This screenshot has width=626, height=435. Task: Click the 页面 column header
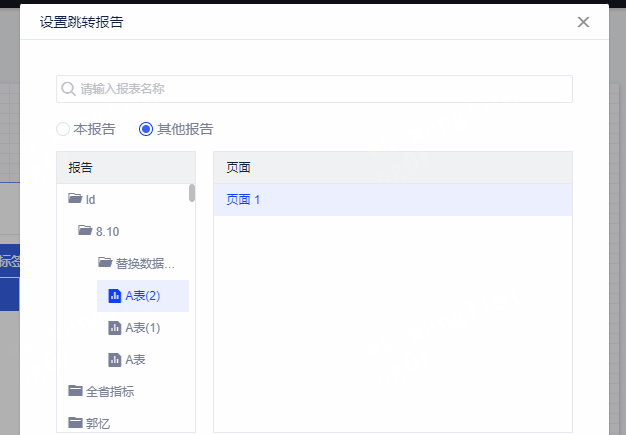pyautogui.click(x=393, y=168)
